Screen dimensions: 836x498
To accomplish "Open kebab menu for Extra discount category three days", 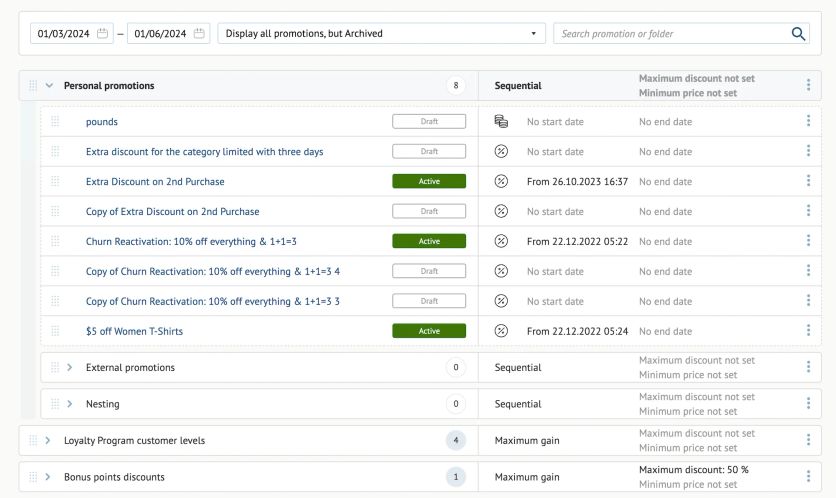I will pos(808,151).
